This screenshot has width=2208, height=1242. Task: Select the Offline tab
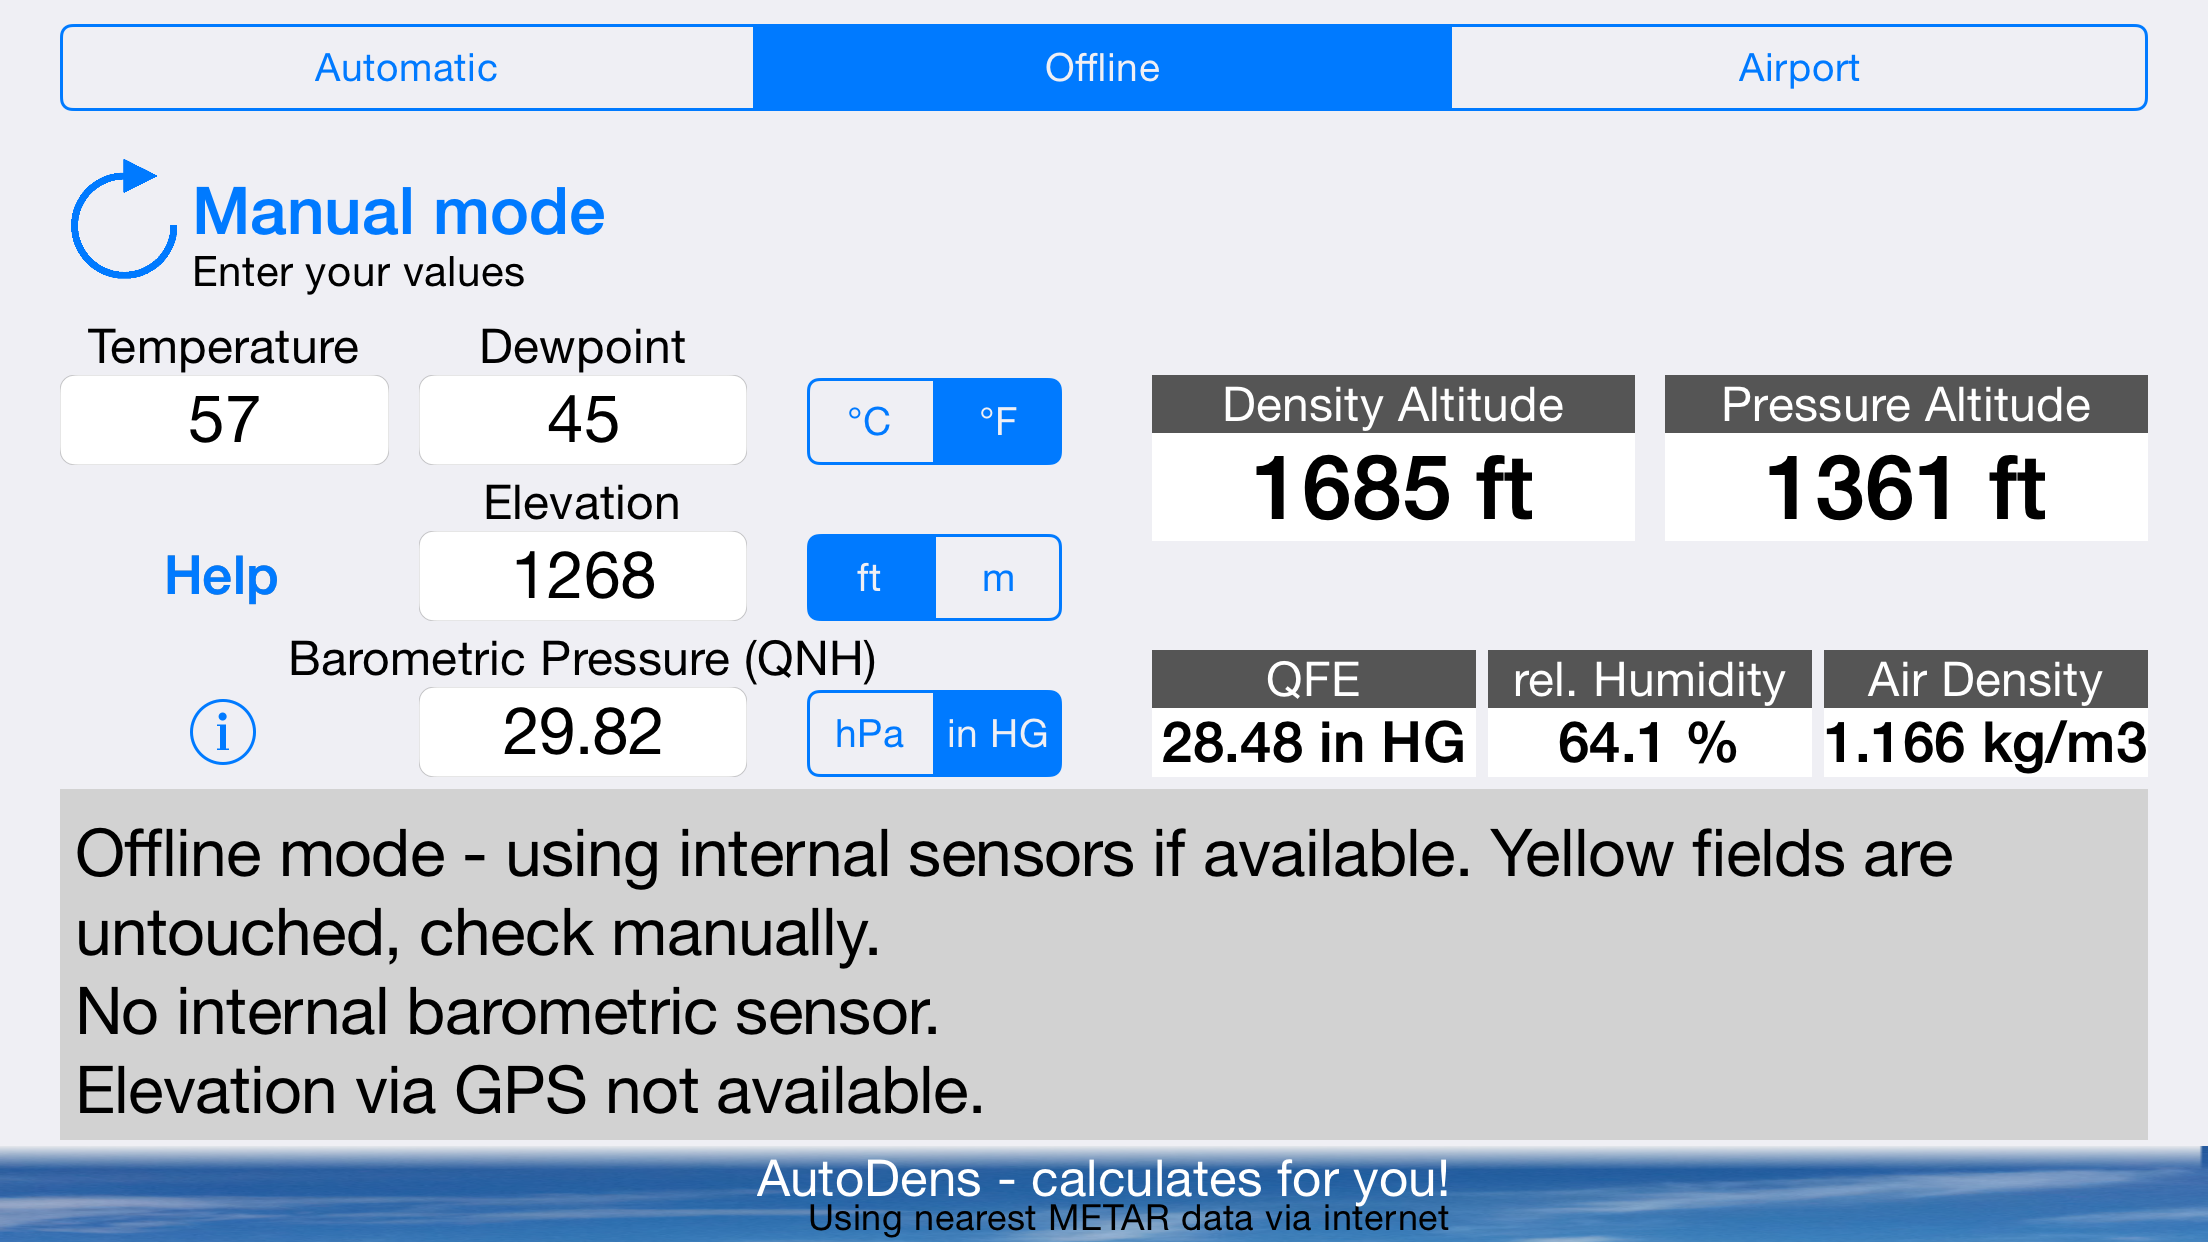pos(1102,68)
